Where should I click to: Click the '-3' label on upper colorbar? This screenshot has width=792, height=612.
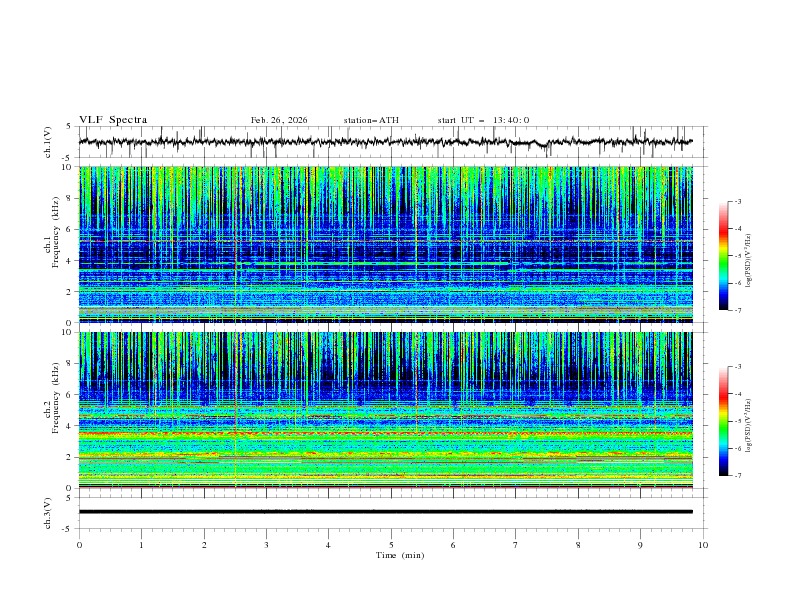click(x=737, y=201)
